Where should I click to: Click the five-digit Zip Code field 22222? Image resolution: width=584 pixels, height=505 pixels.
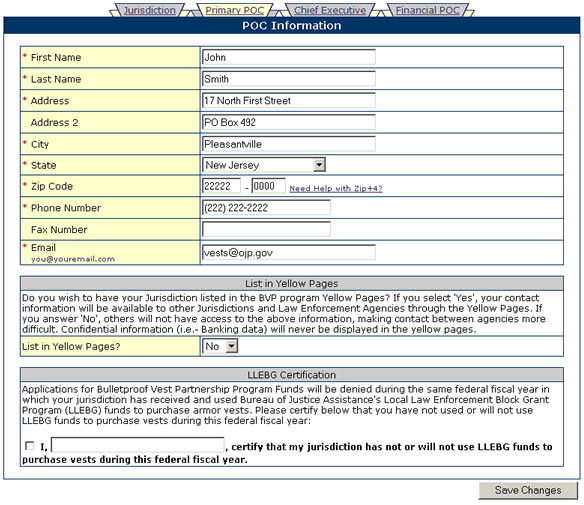[x=221, y=186]
